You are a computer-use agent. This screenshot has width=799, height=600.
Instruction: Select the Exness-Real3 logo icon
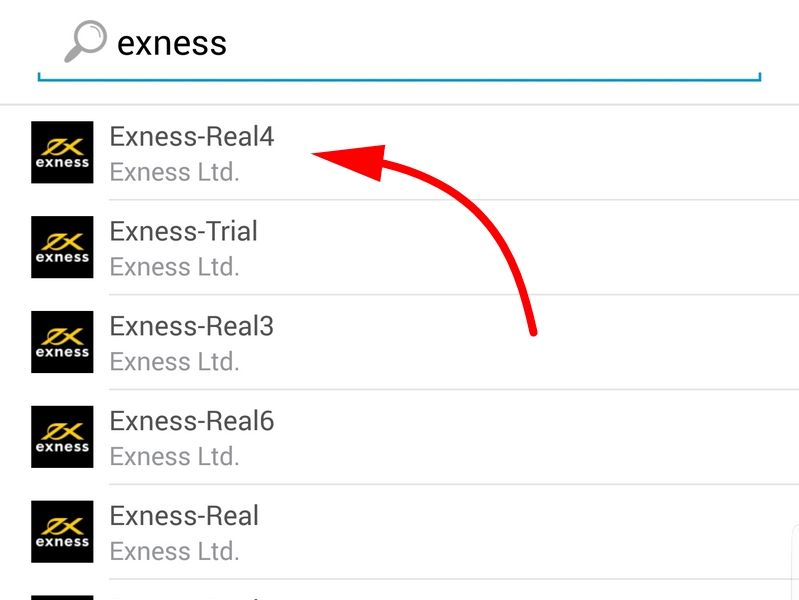[x=62, y=342]
